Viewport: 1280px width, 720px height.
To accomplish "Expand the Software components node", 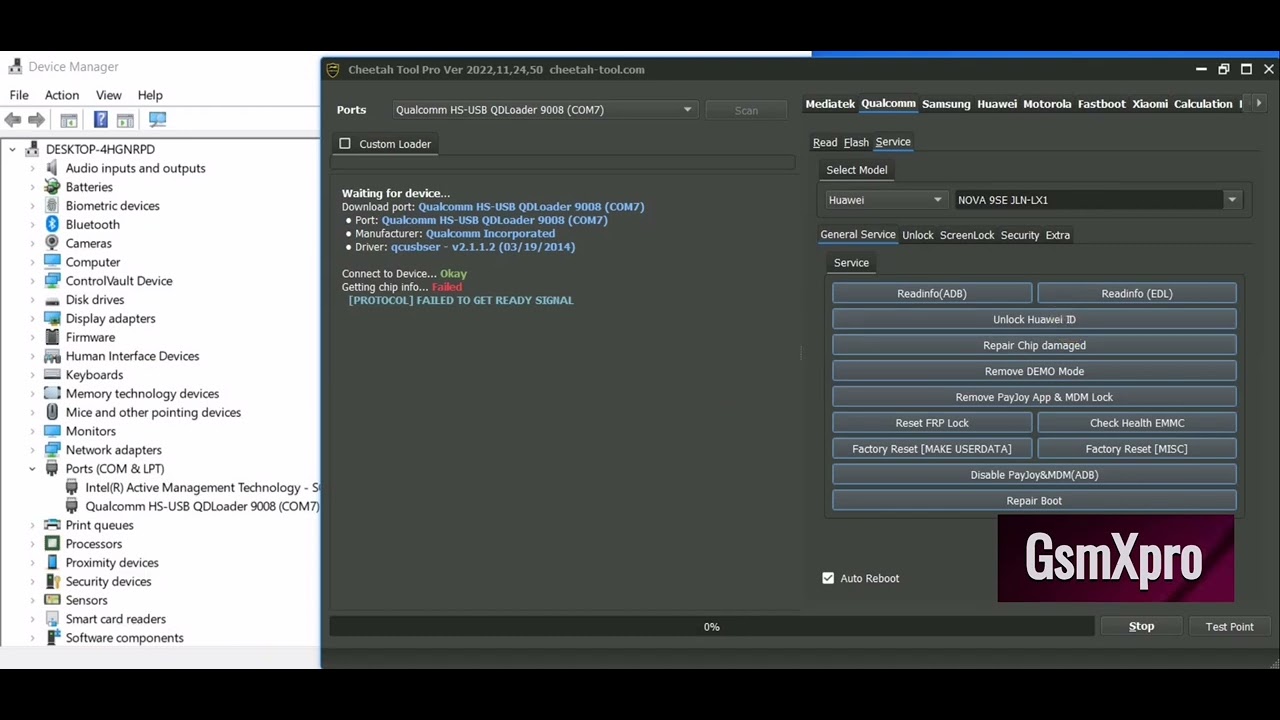I will tap(32, 638).
